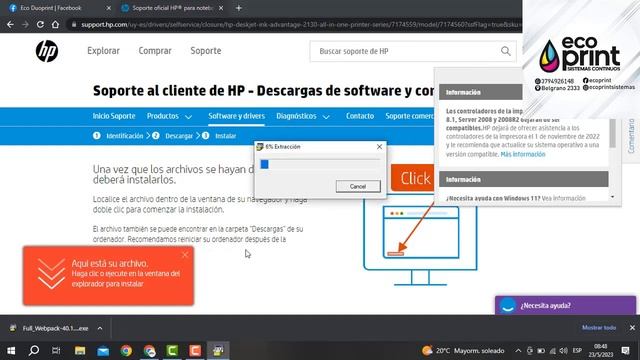Expand the download item options arrow
Viewport: 640px width, 360px height.
pos(100,328)
